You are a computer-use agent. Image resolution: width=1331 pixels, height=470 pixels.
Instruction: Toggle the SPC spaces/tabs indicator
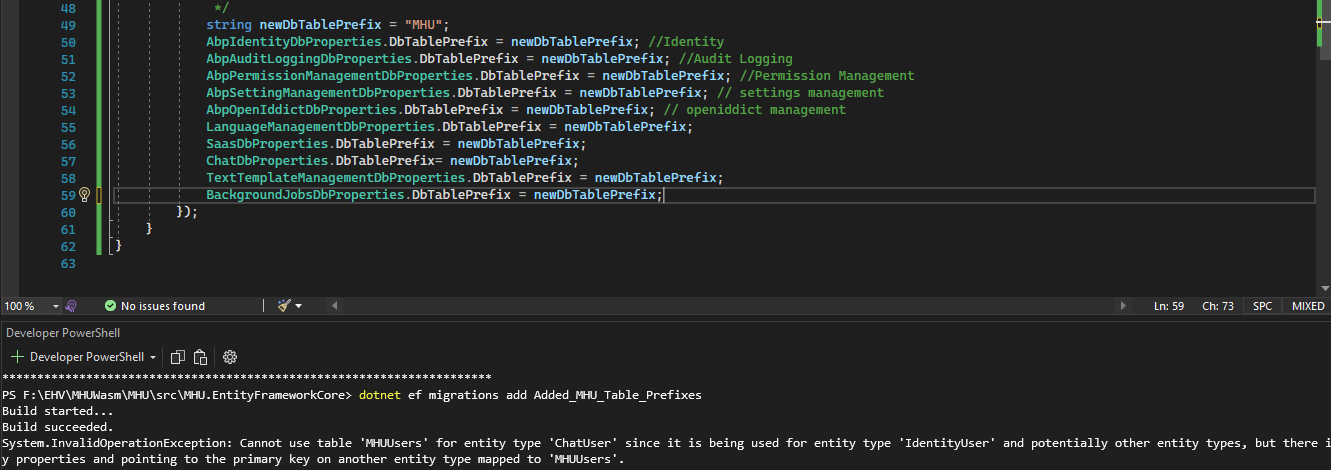click(1263, 306)
